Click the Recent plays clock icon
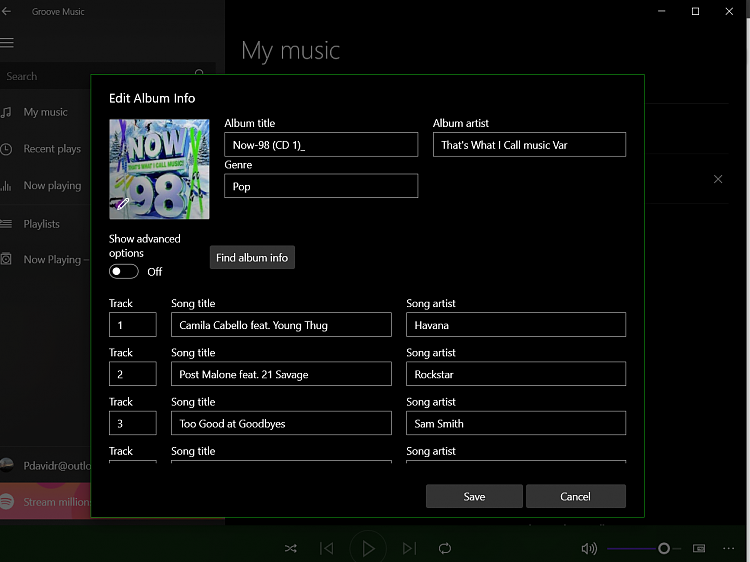Viewport: 750px width, 562px height. click(6, 149)
